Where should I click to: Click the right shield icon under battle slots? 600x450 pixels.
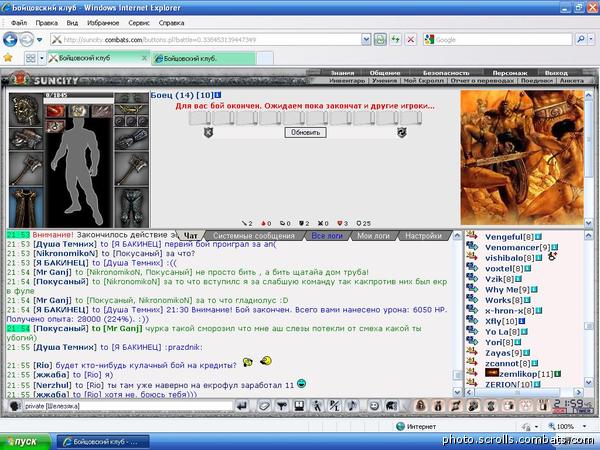pos(401,132)
